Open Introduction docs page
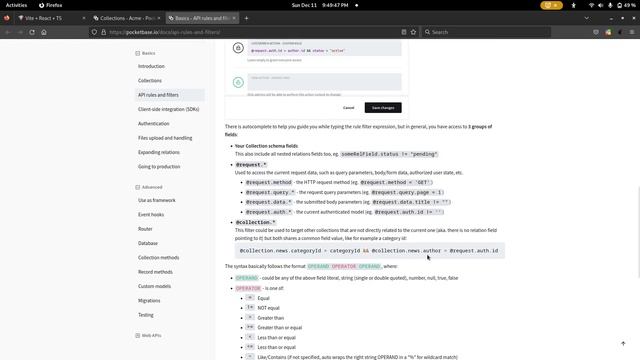The width and height of the screenshot is (640, 360). coord(151,66)
